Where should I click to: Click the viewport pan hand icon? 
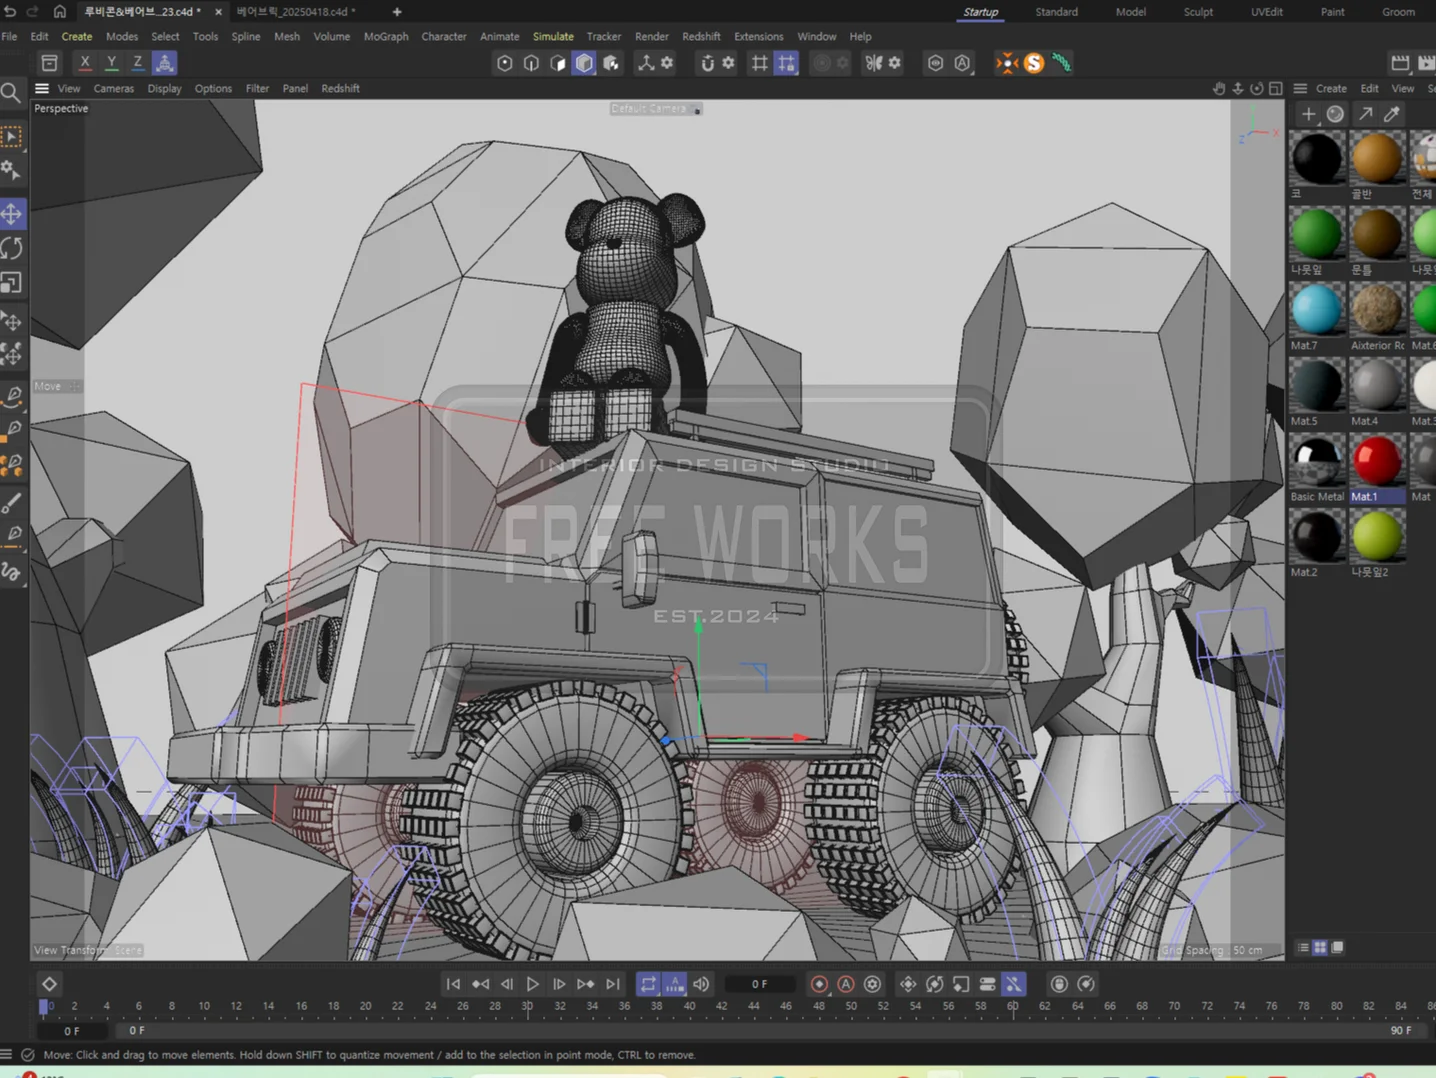coord(1218,88)
